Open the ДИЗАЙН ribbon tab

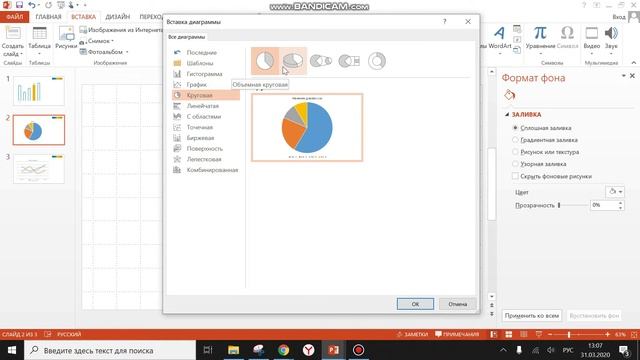(x=118, y=17)
